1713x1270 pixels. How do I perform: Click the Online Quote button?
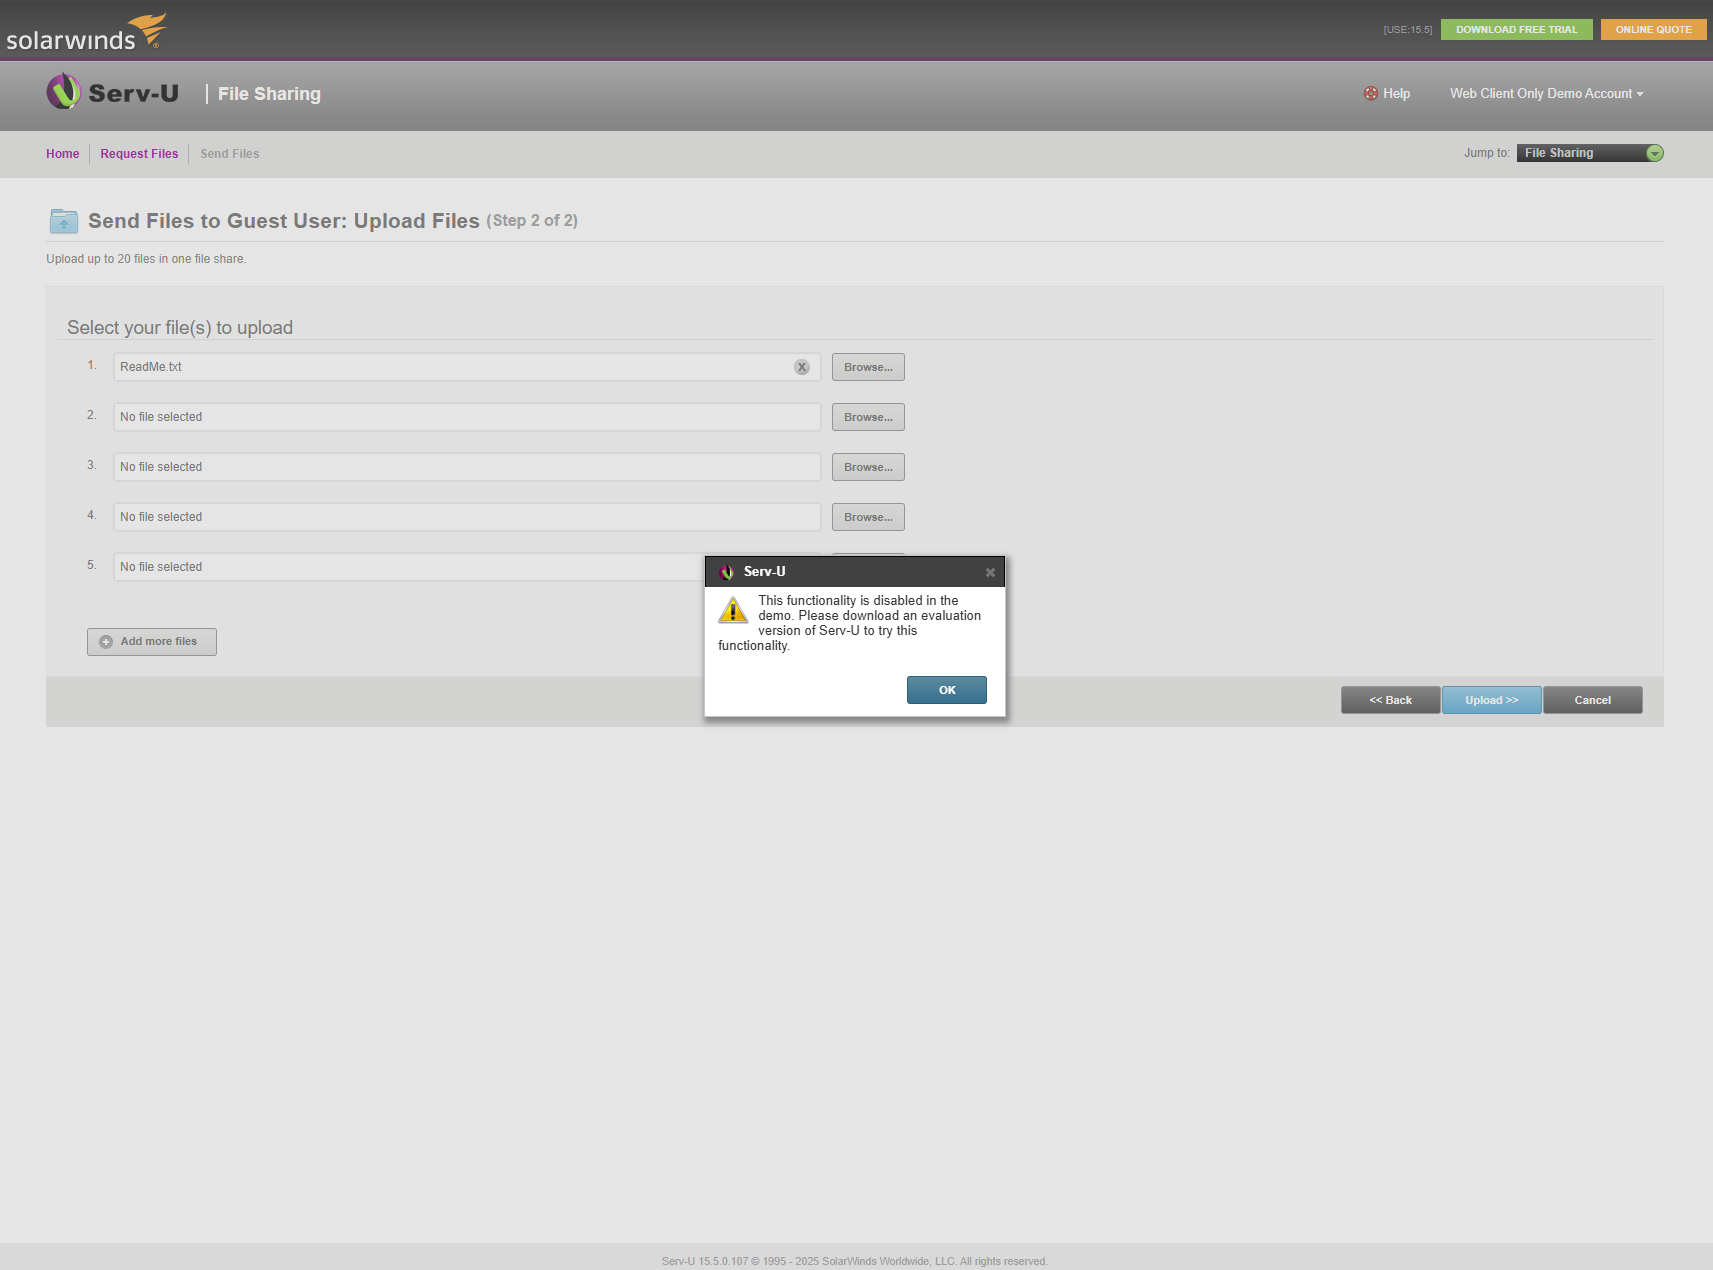pos(1653,30)
